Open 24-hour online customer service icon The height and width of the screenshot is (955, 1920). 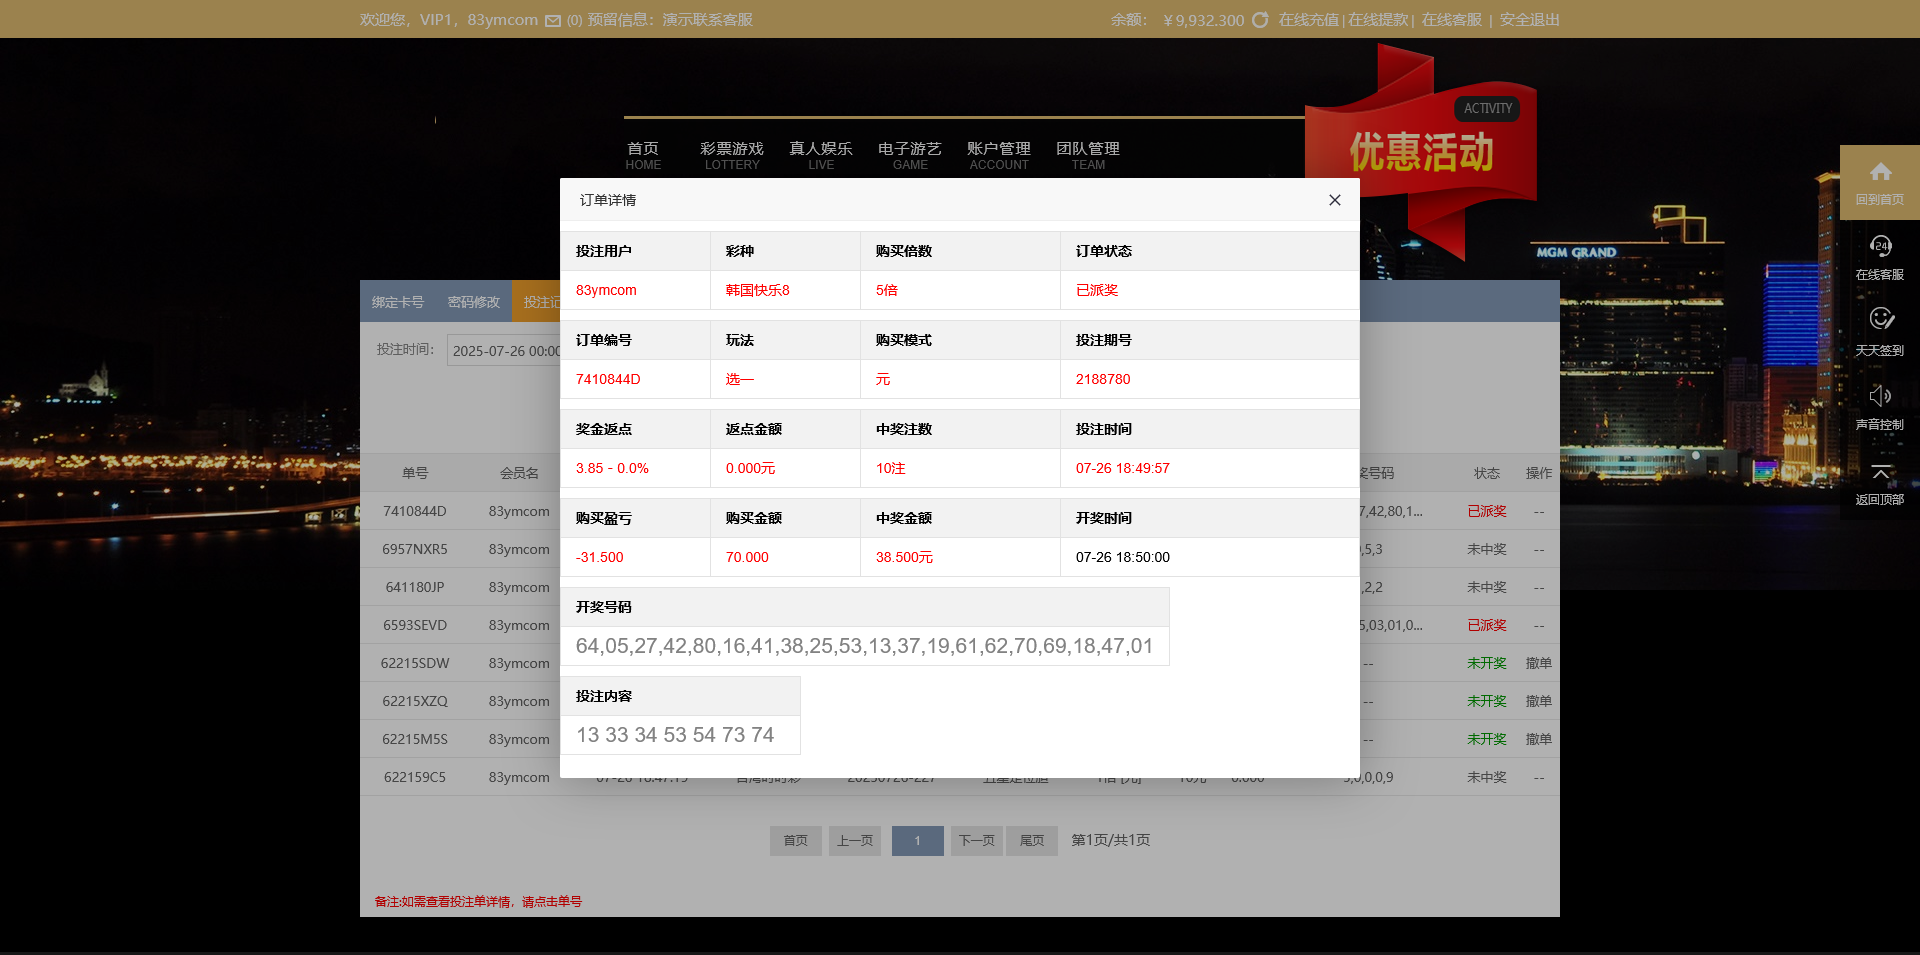click(1880, 247)
